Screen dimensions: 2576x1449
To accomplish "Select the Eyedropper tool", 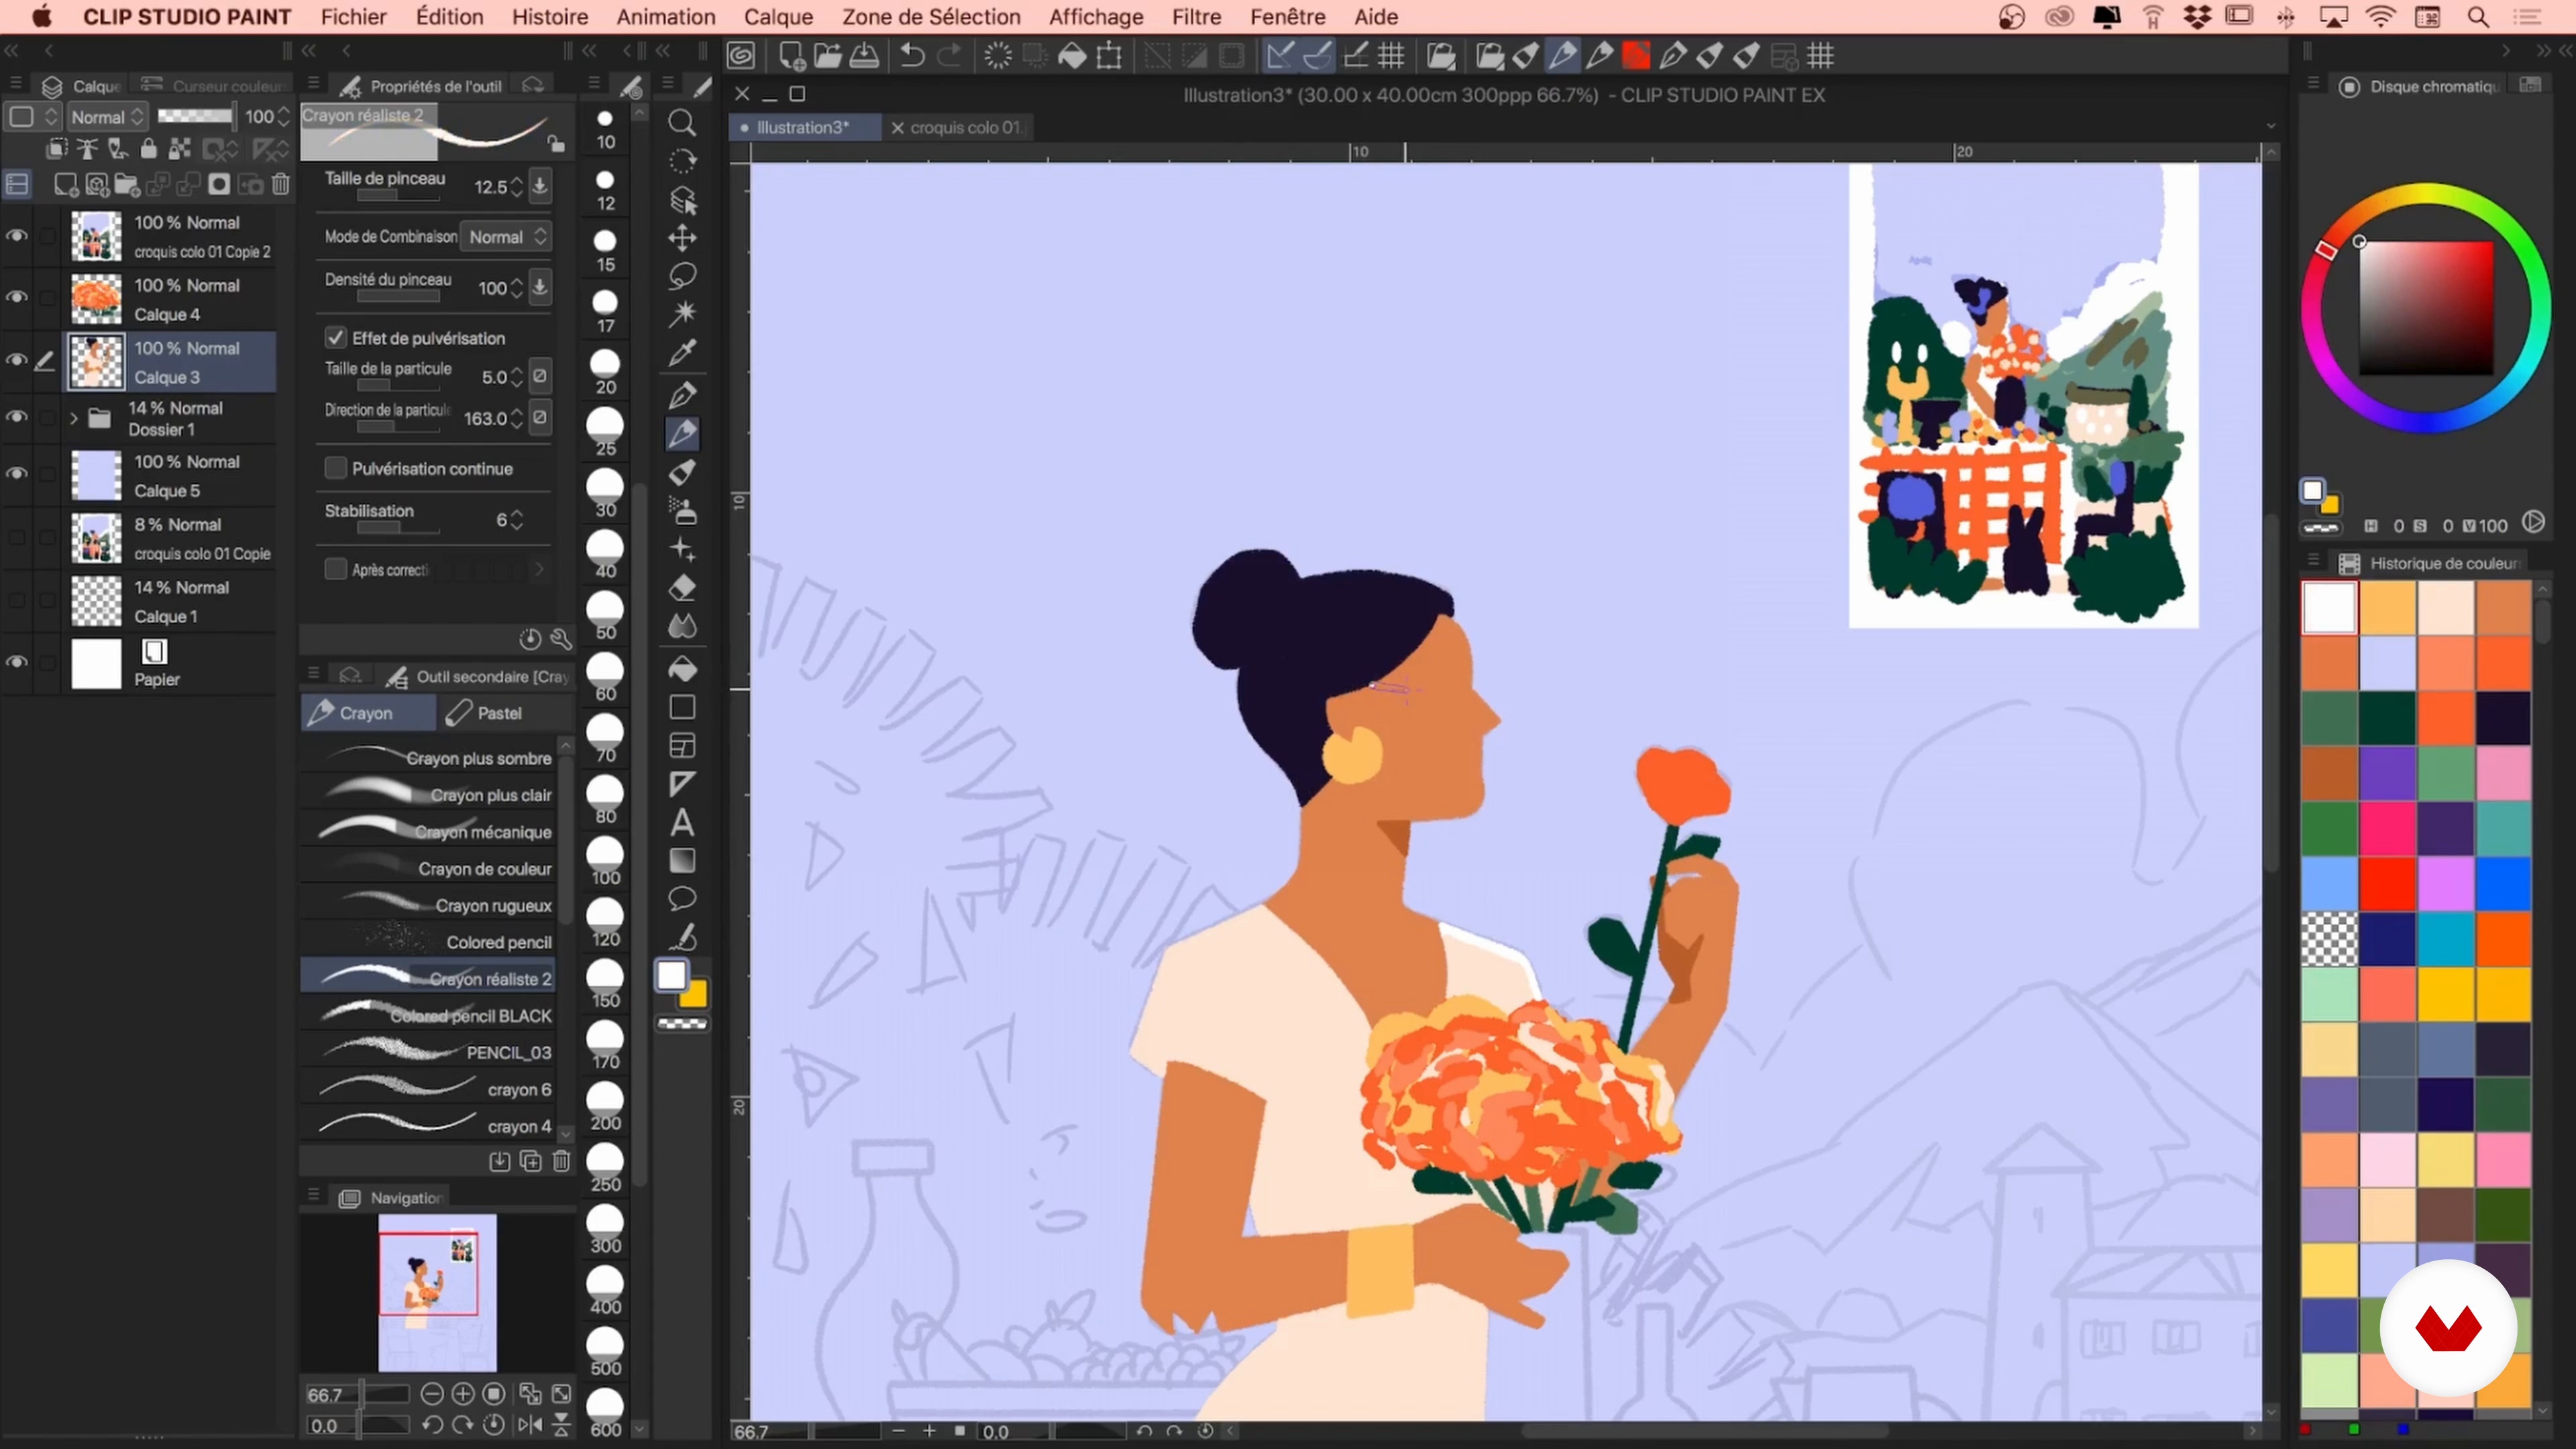I will [x=682, y=352].
